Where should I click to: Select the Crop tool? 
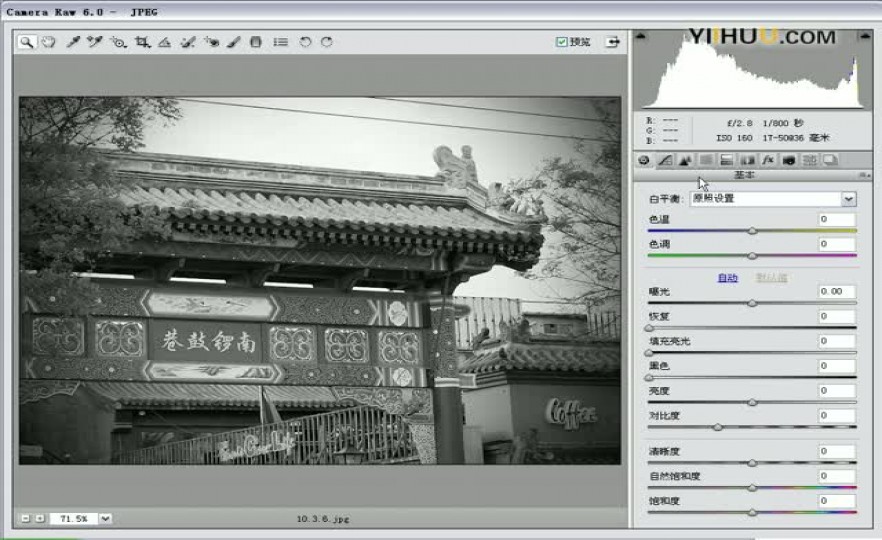click(142, 42)
